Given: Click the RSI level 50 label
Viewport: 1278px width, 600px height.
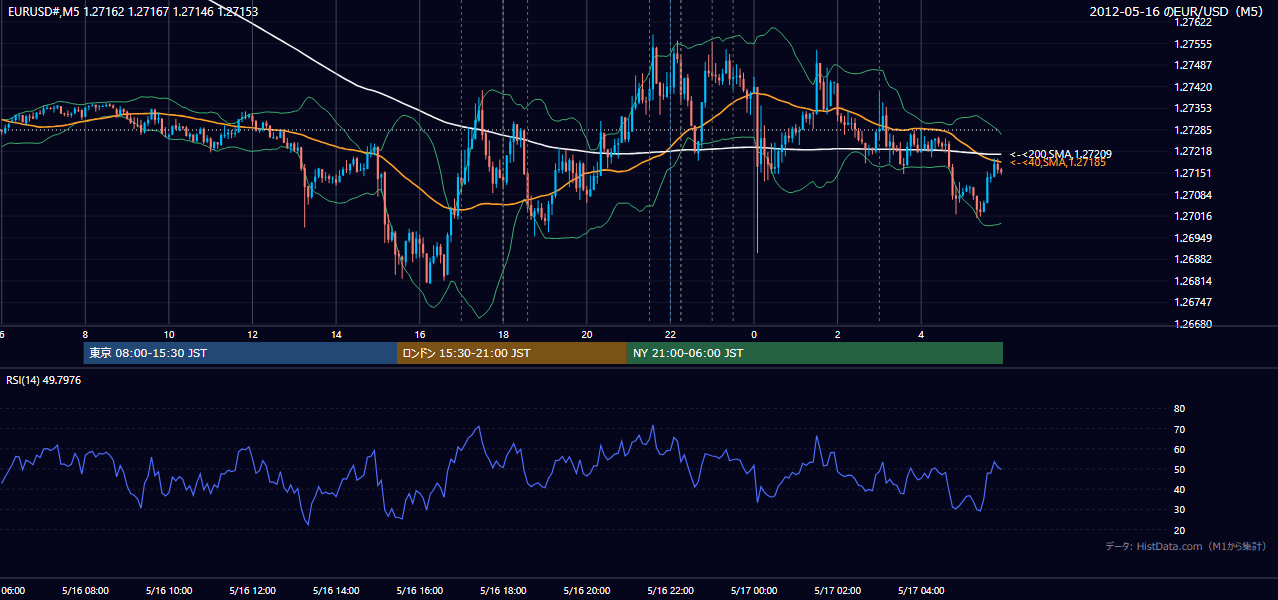Looking at the screenshot, I should click(x=1179, y=470).
